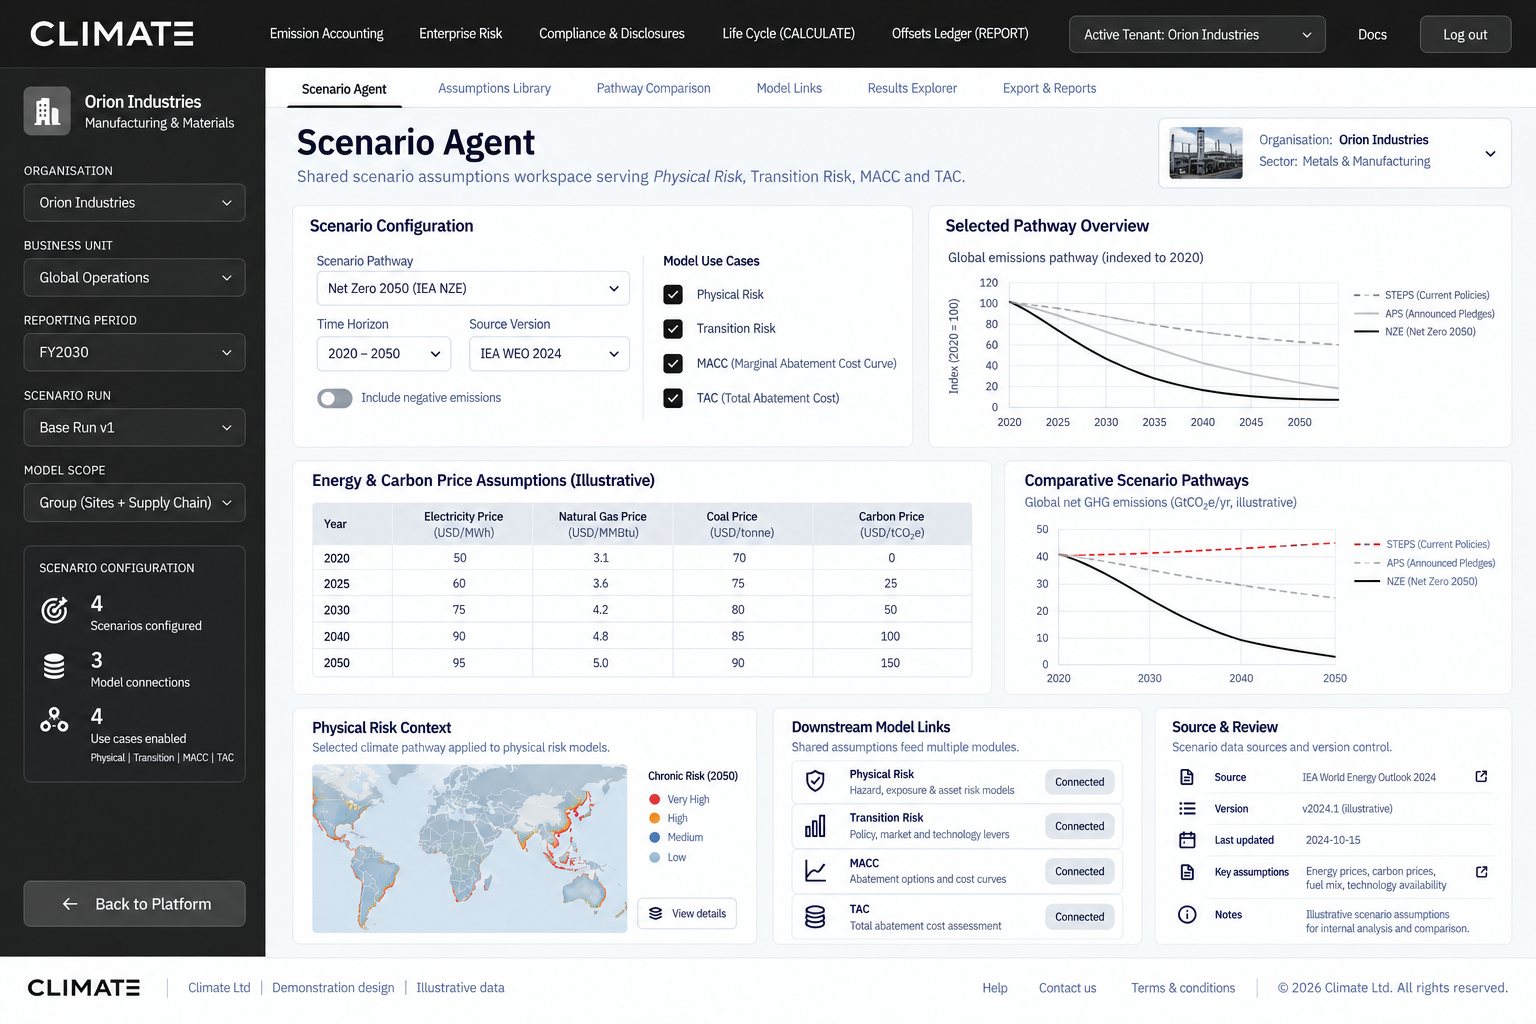This screenshot has width=1536, height=1024.
Task: Open the Active Tenant dropdown
Action: 1197,34
